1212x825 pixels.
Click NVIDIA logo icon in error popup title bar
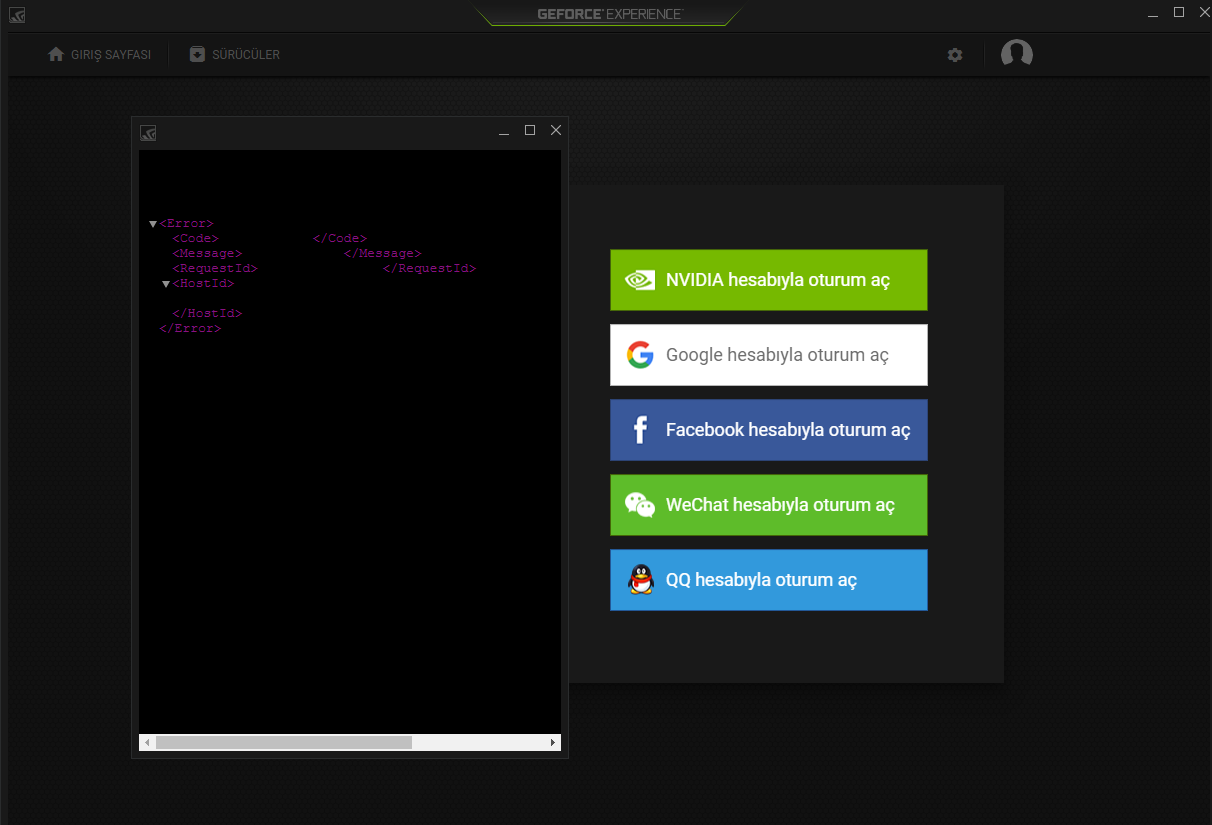point(148,132)
